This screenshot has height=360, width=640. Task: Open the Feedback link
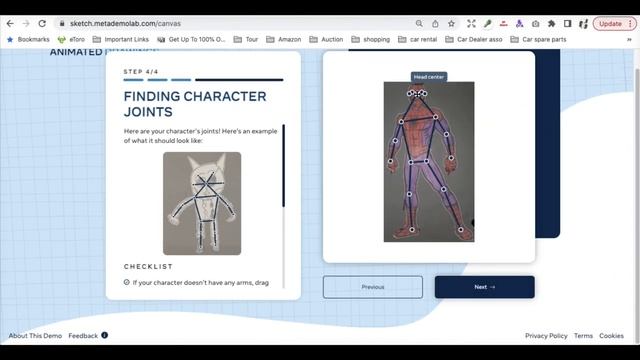[83, 336]
